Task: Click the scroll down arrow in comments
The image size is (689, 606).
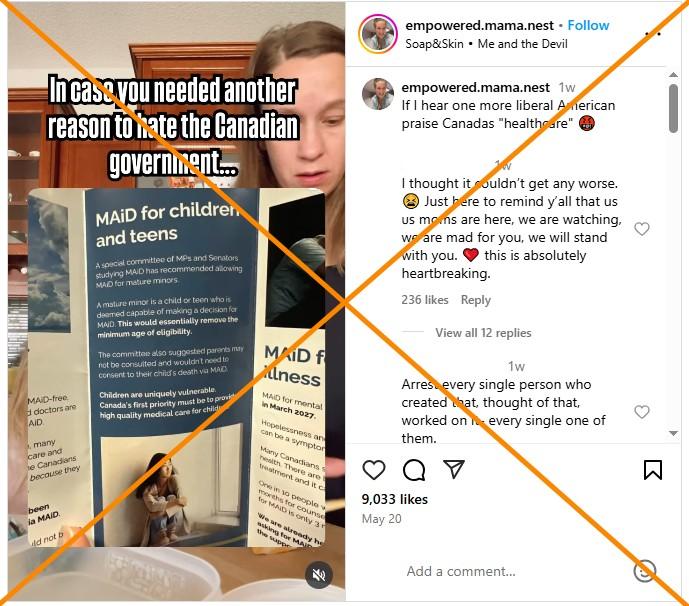Action: pos(673,433)
